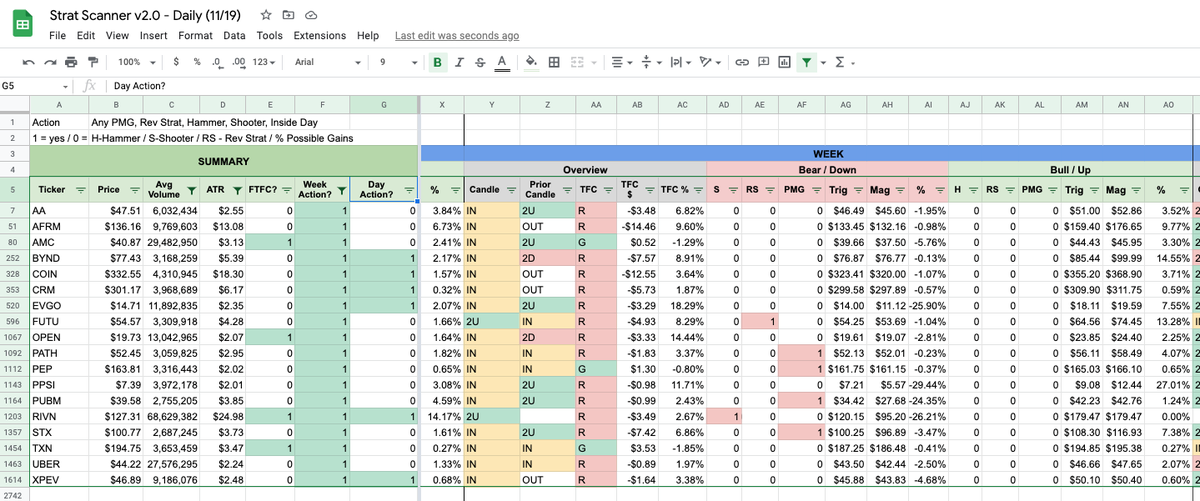Open Horizontal align options
The width and height of the screenshot is (1200, 501).
pyautogui.click(x=623, y=62)
